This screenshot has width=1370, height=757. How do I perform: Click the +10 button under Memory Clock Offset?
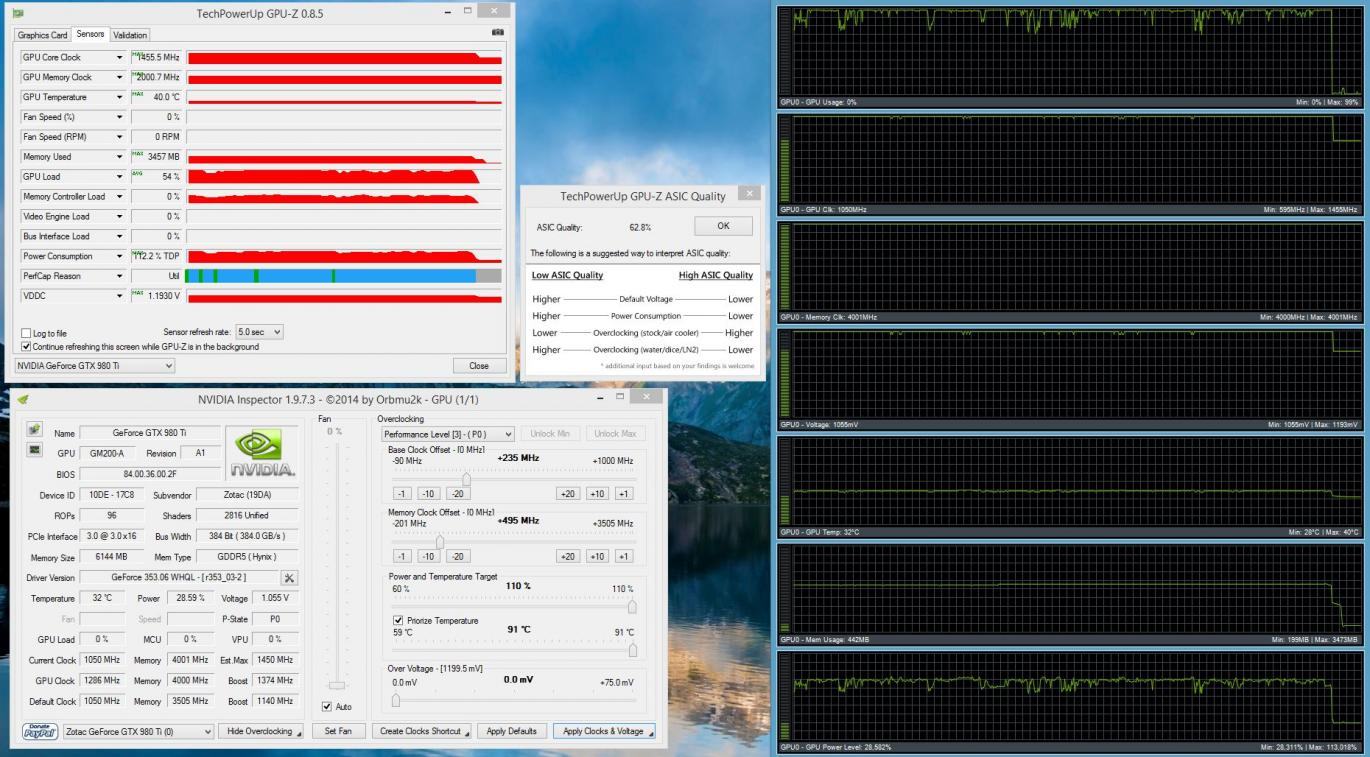(597, 557)
